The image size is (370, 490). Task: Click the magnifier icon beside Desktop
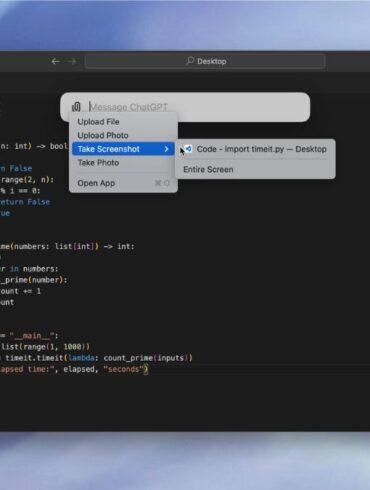coord(190,61)
